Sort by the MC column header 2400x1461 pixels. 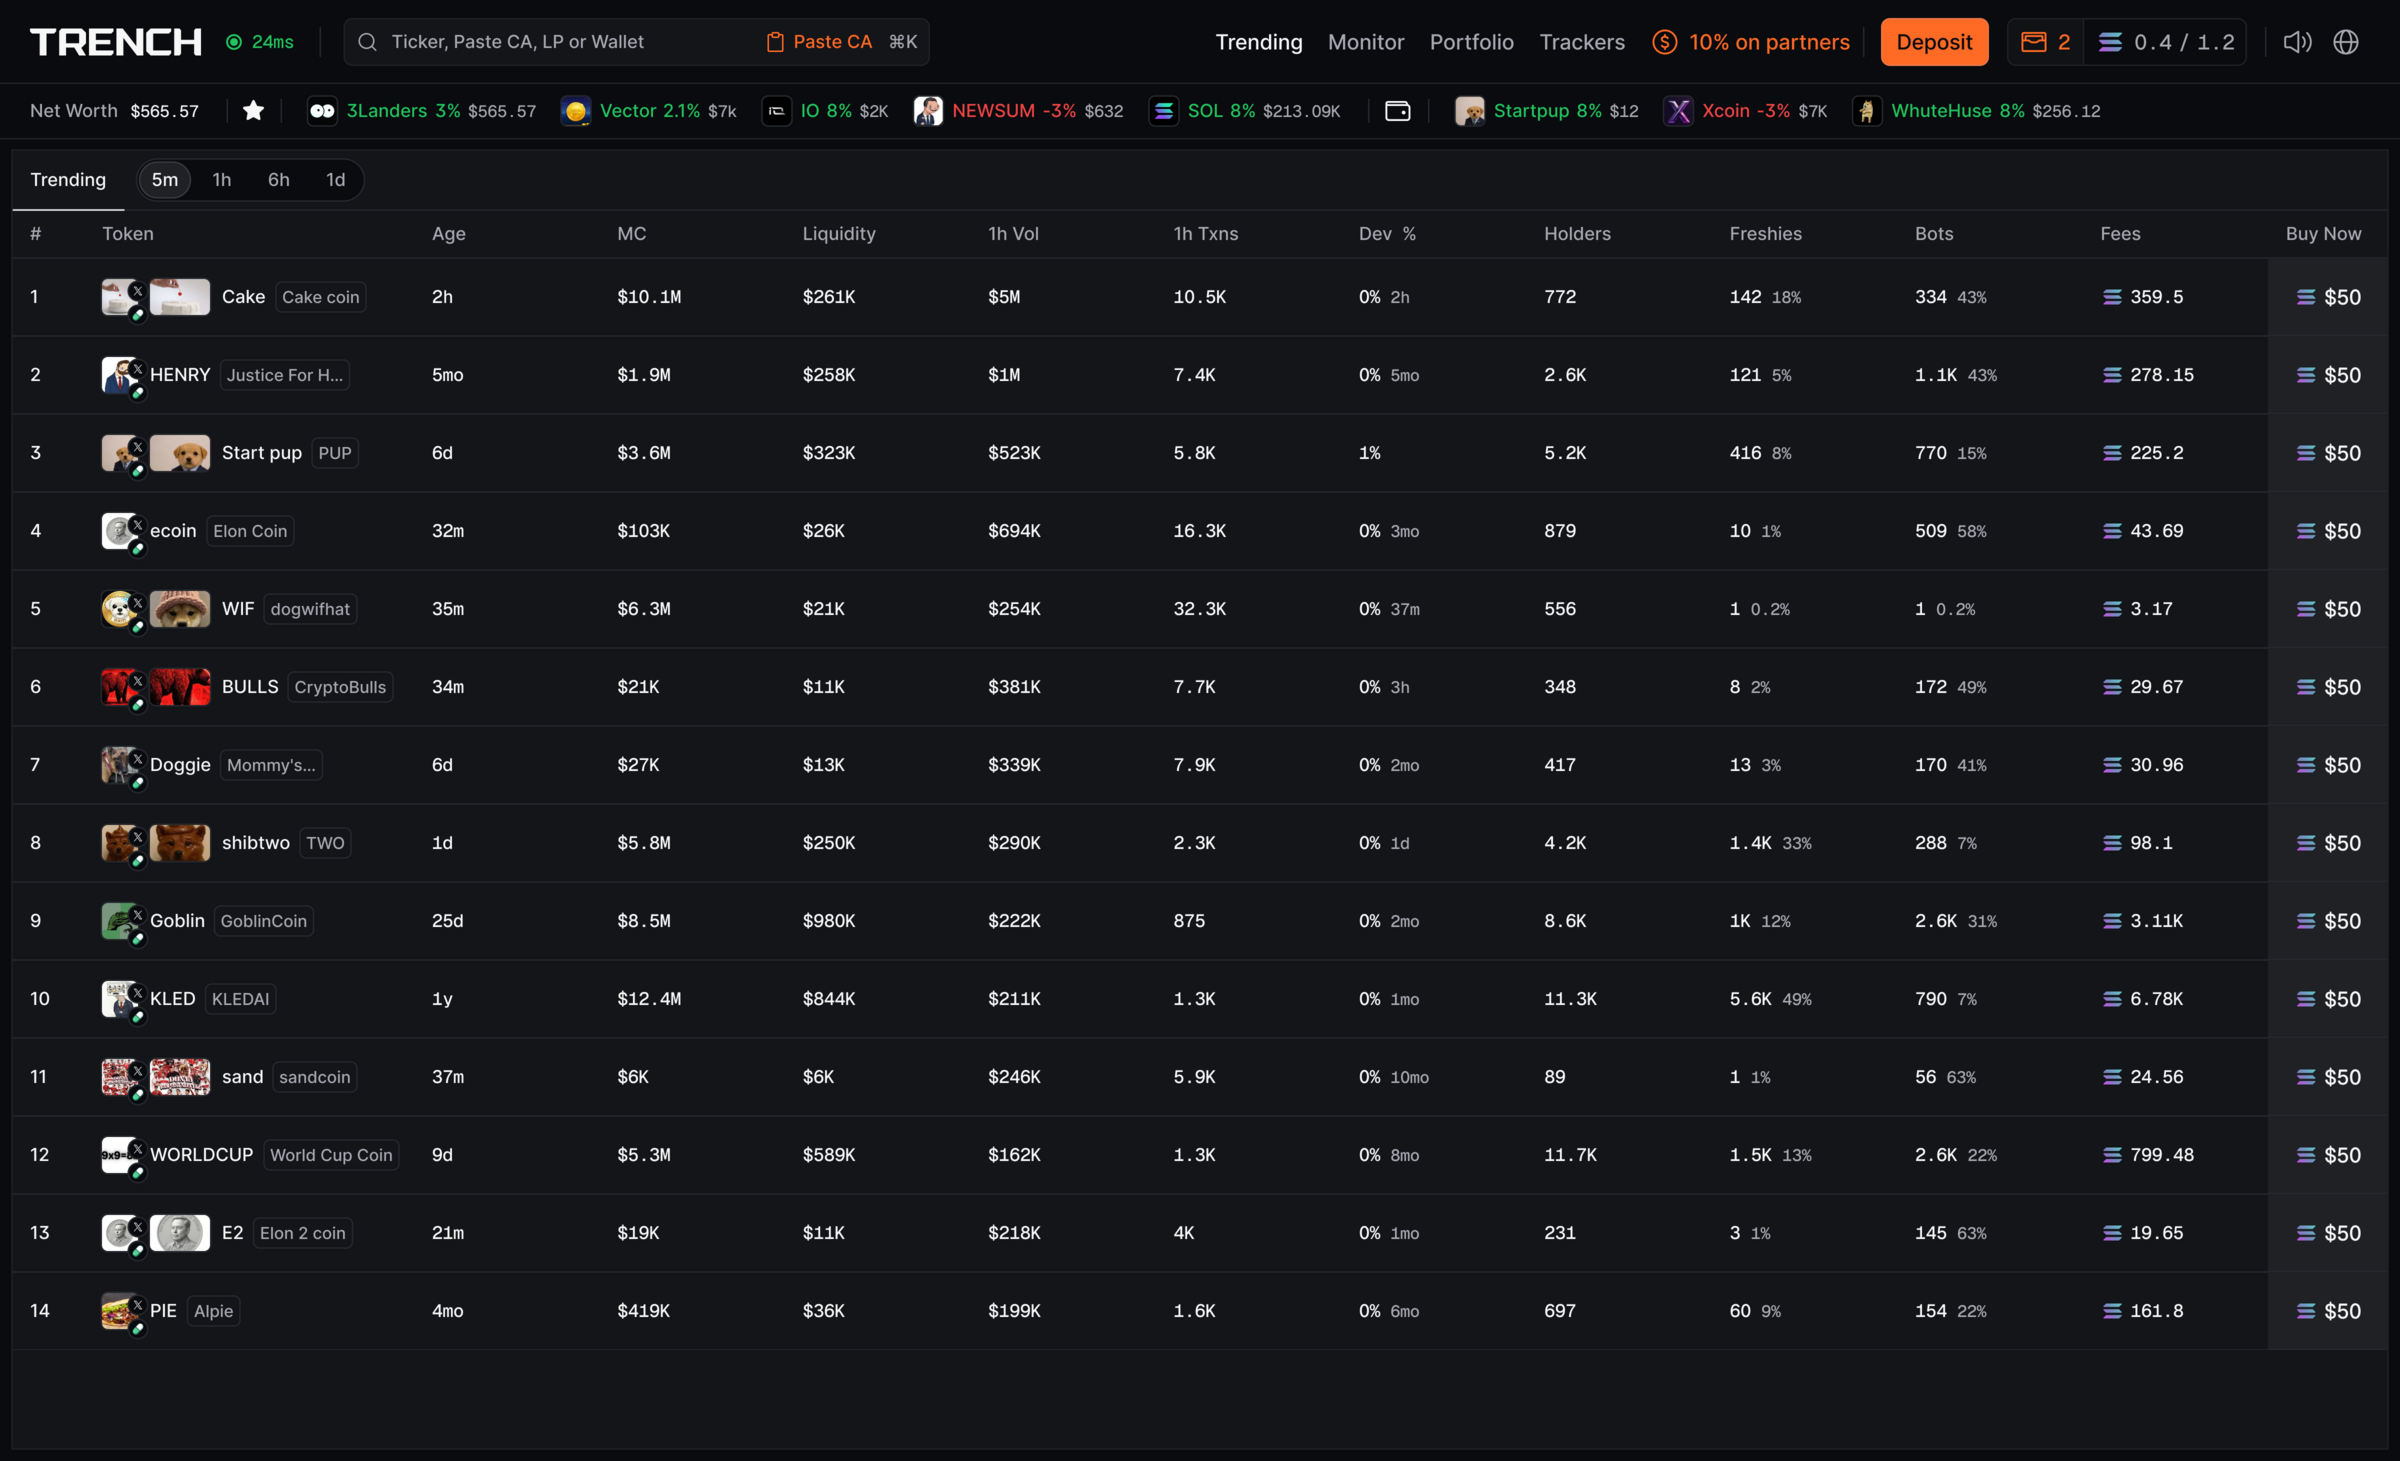click(632, 234)
